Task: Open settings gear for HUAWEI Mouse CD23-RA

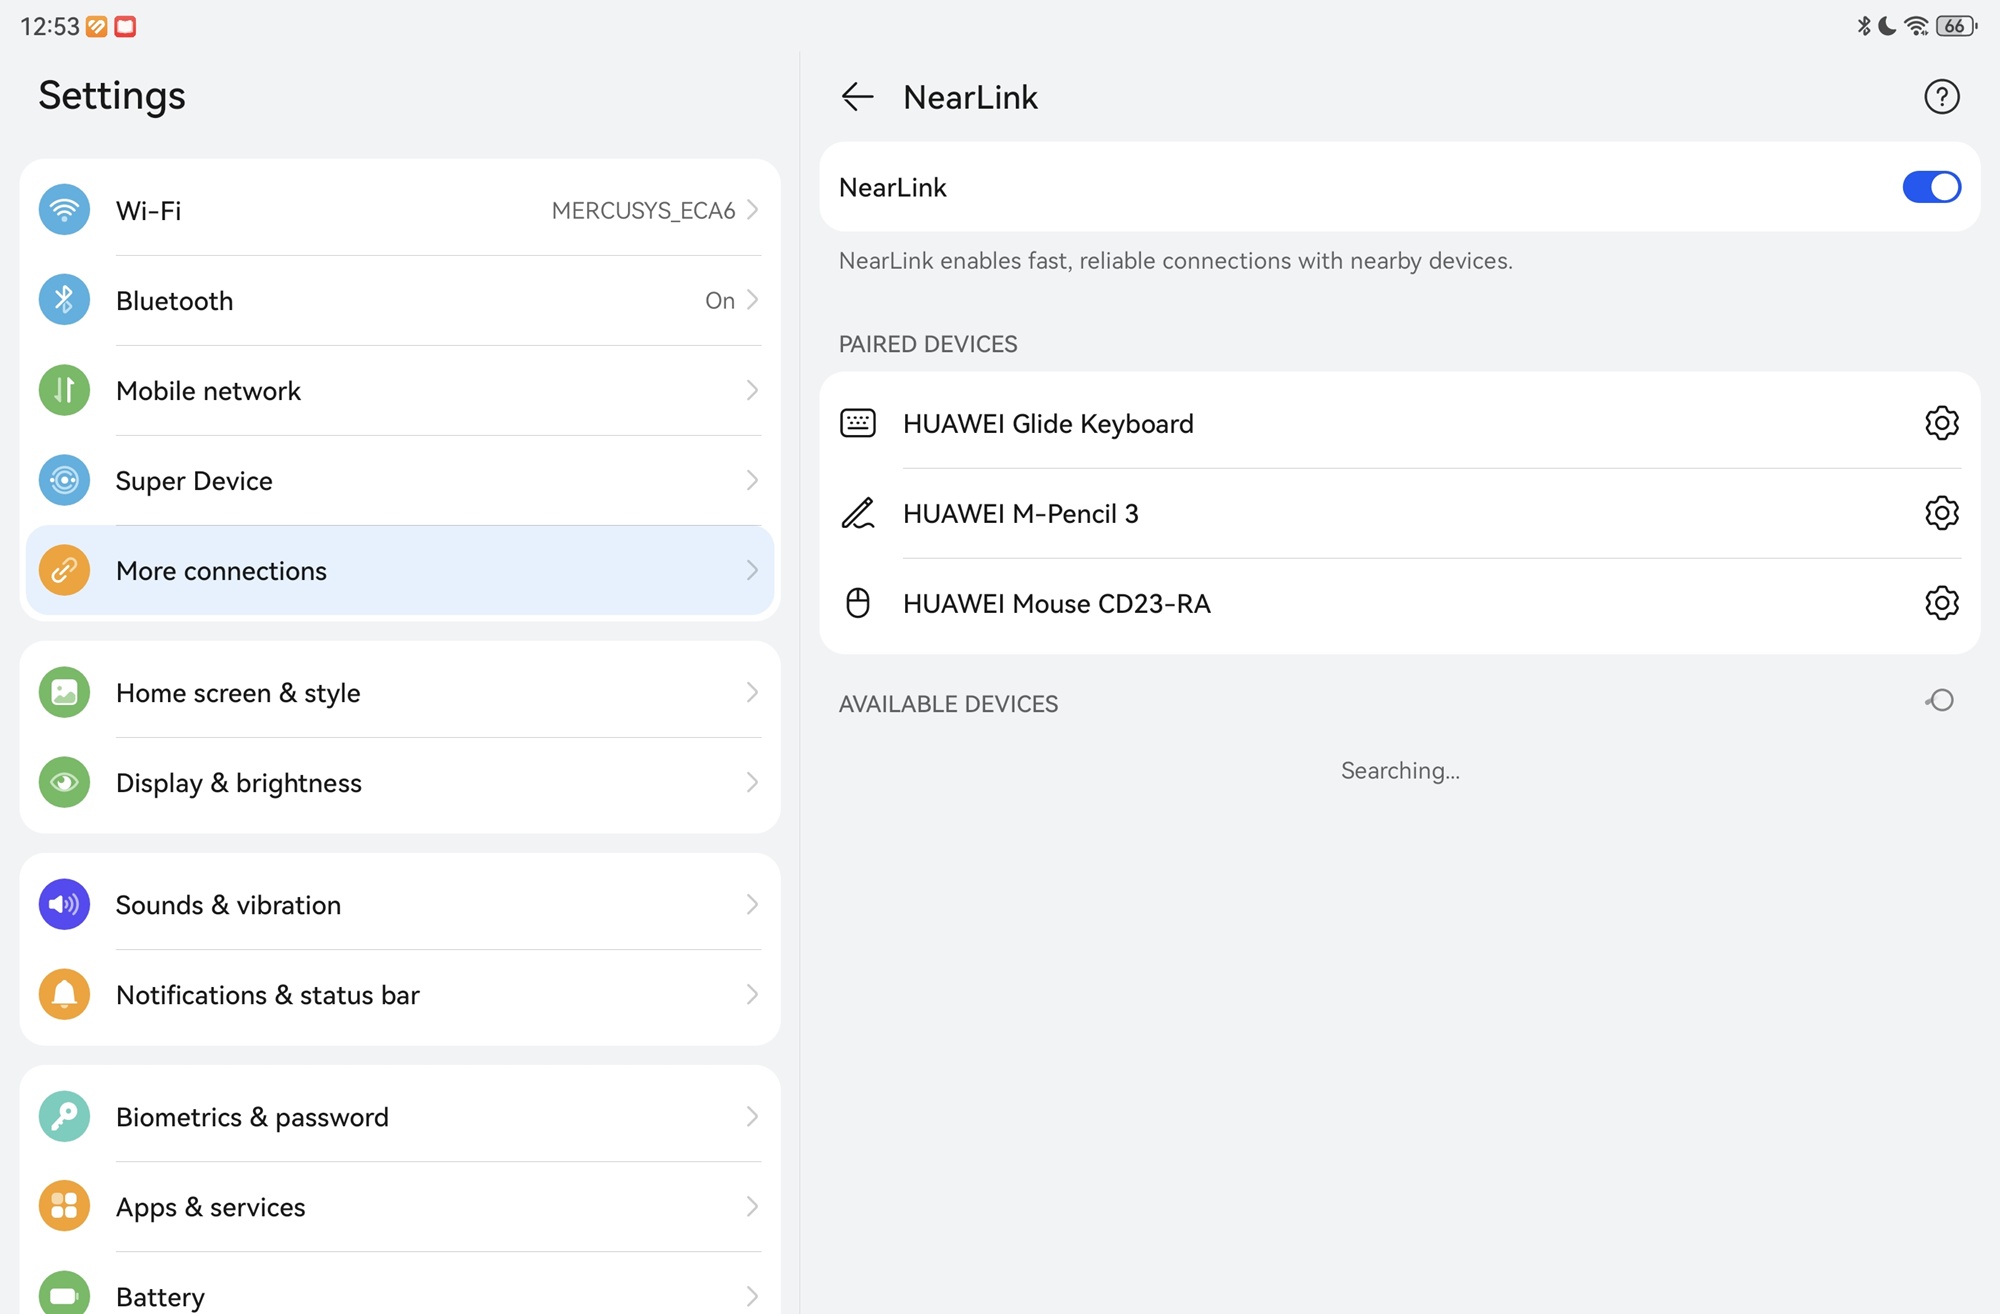Action: click(x=1941, y=603)
